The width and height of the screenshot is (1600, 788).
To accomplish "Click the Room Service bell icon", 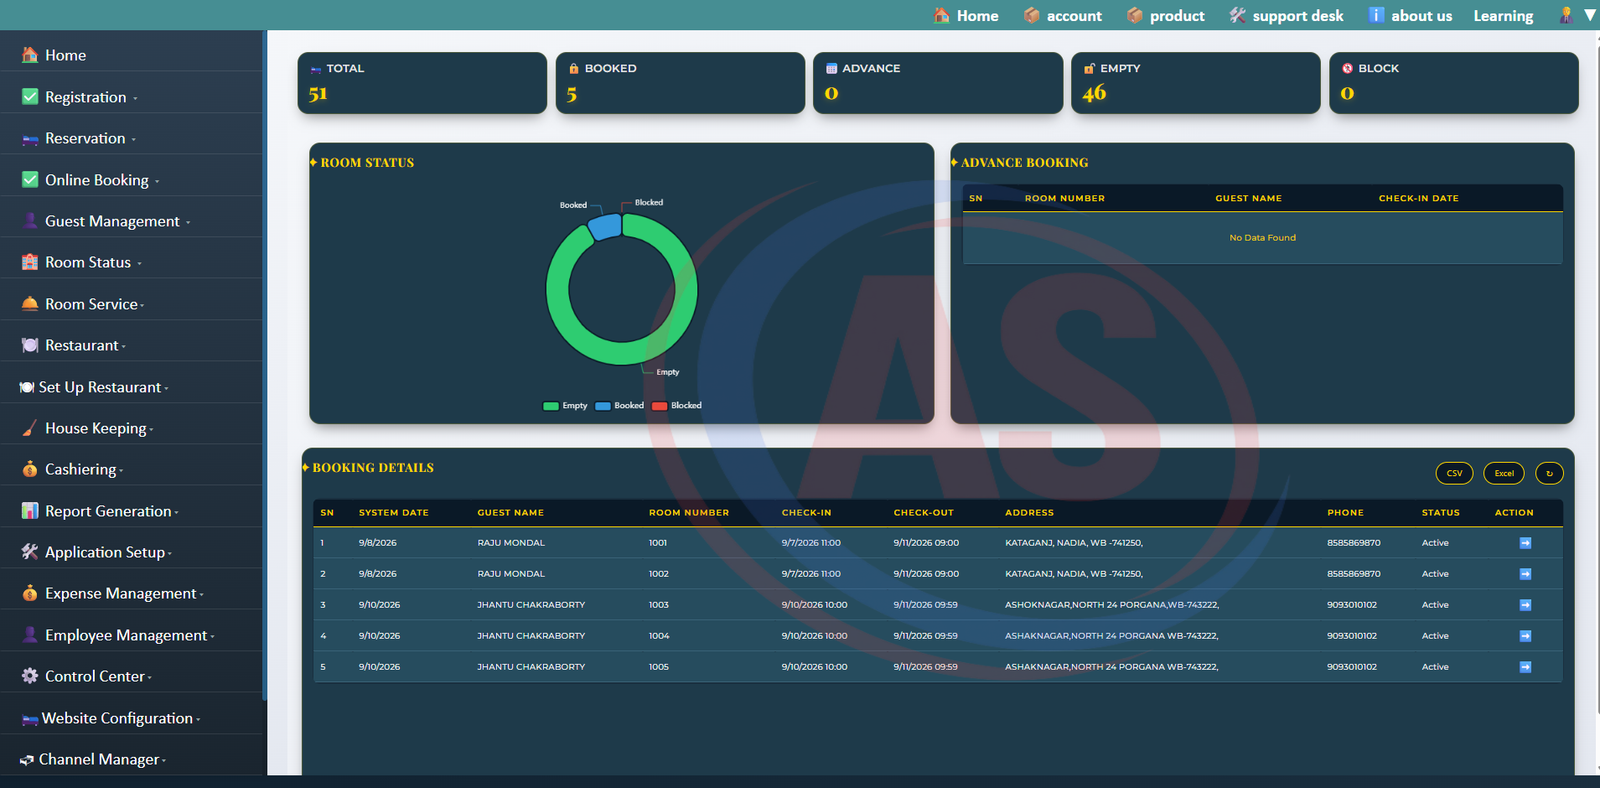I will pyautogui.click(x=30, y=304).
